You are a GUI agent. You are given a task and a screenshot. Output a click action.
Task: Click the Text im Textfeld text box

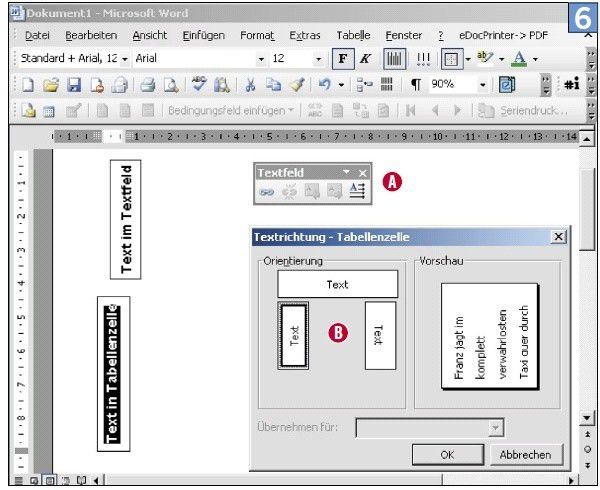126,220
